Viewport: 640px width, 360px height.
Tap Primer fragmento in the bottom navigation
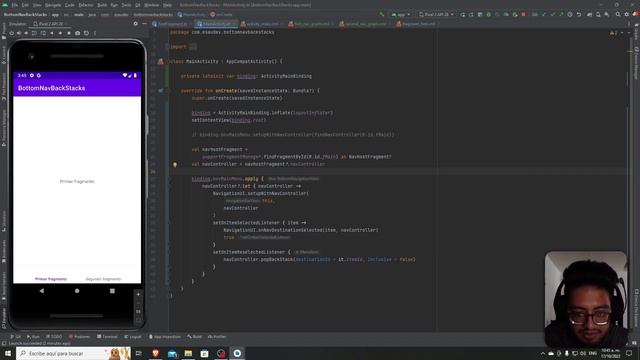tap(51, 279)
